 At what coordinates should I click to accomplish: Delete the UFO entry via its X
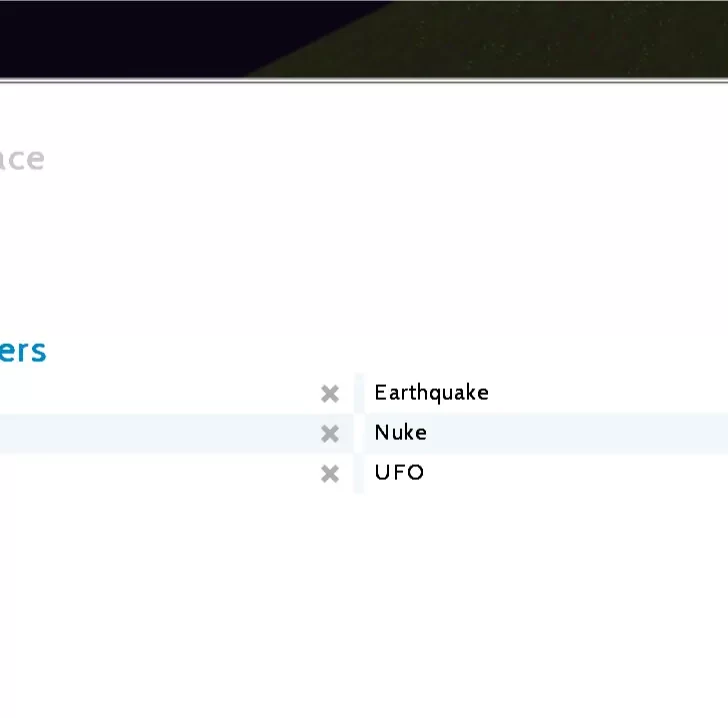click(x=330, y=474)
